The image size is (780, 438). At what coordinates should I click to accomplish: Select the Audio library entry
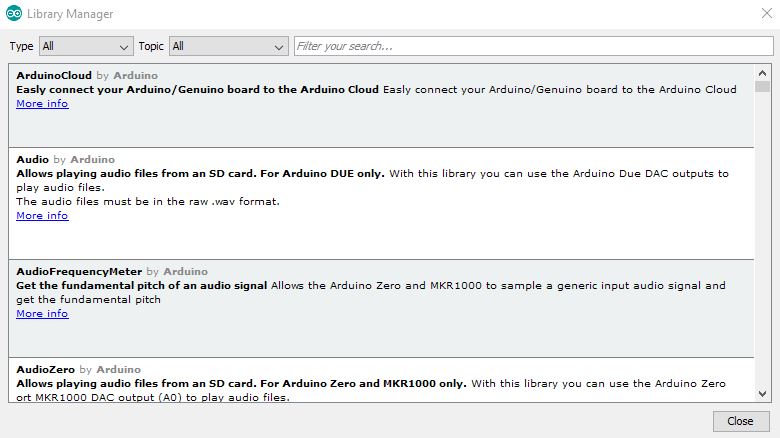[382, 204]
